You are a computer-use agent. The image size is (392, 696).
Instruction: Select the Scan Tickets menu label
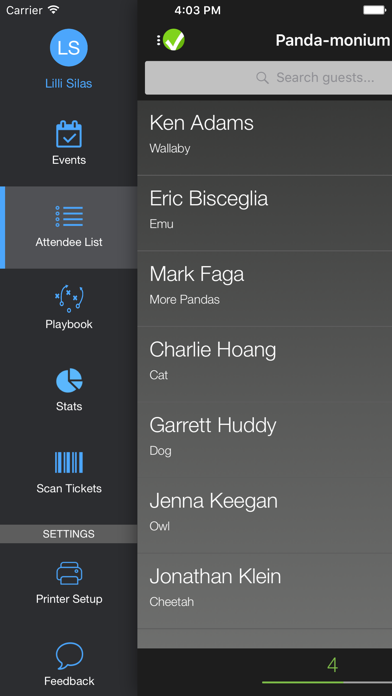coord(69,489)
